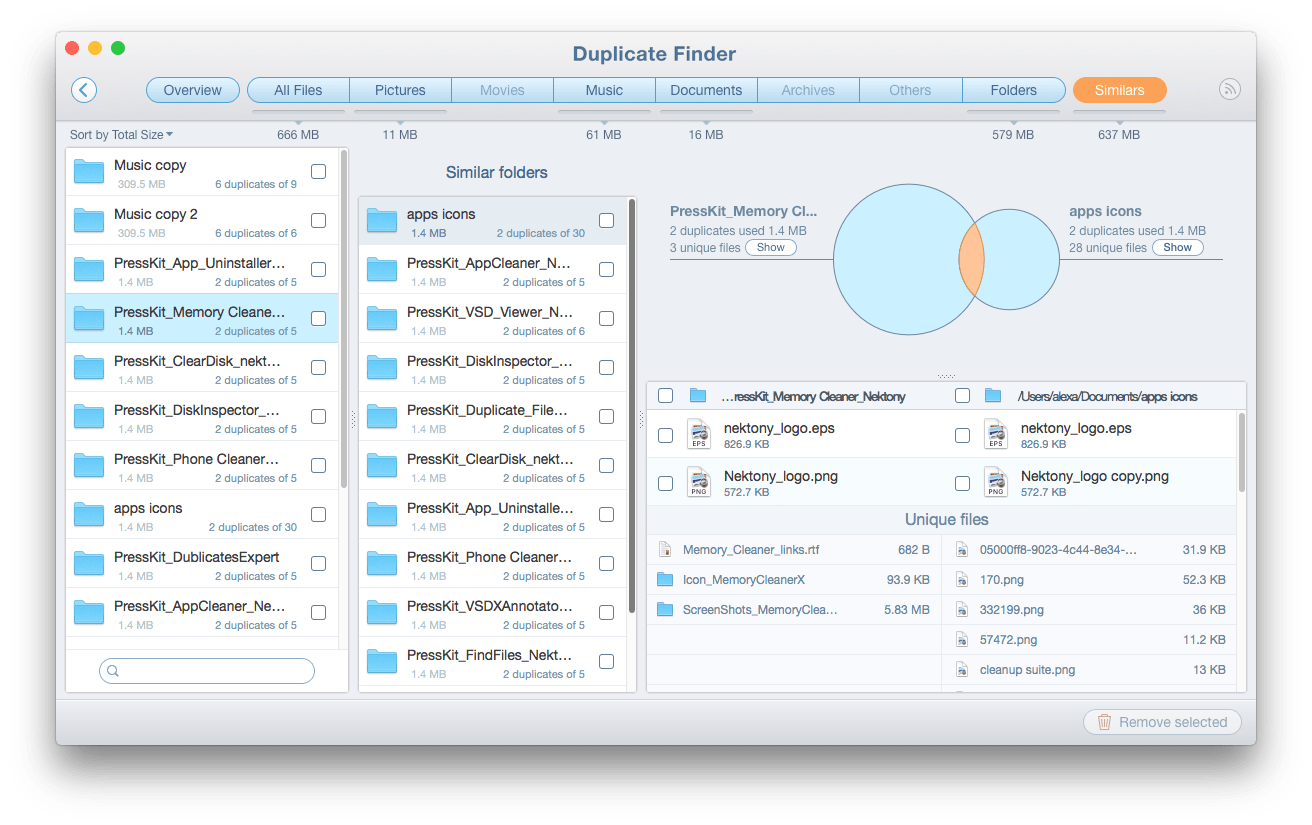Click the PNG icon for Nektony_logo.png

tap(698, 483)
